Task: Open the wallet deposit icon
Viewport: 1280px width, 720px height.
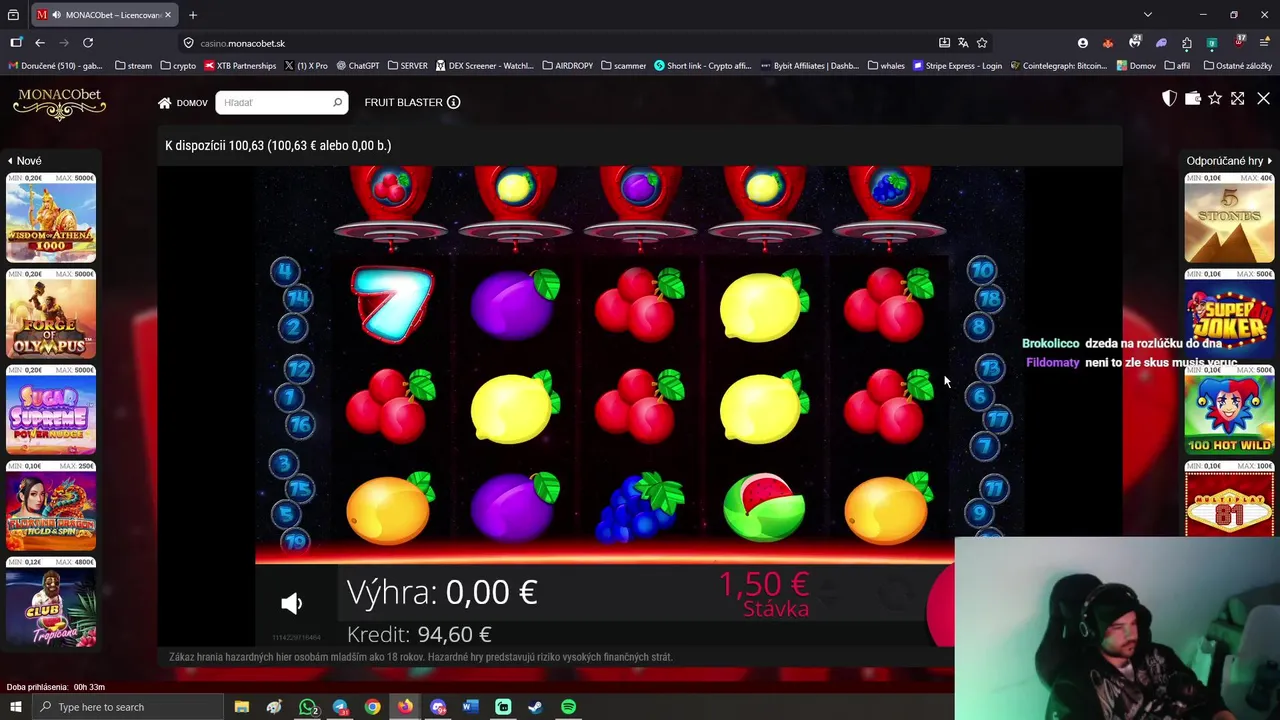Action: 1192,98
